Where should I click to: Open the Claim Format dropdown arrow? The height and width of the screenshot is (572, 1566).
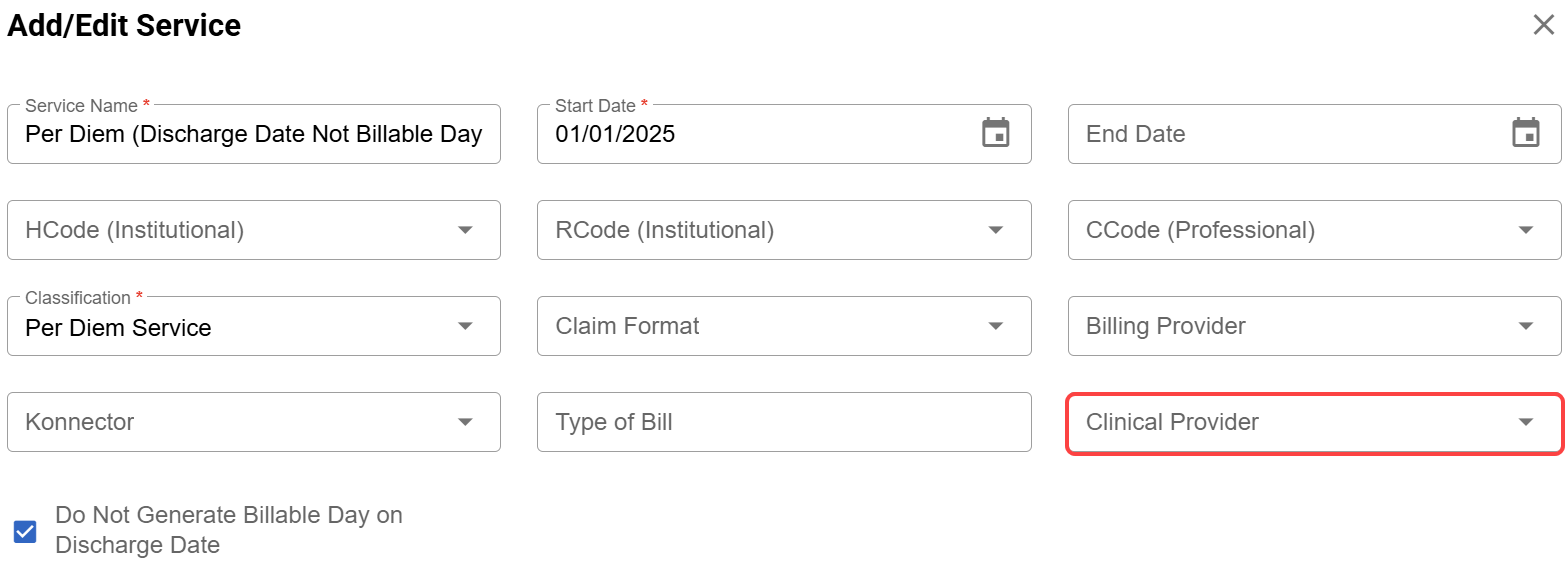point(995,326)
